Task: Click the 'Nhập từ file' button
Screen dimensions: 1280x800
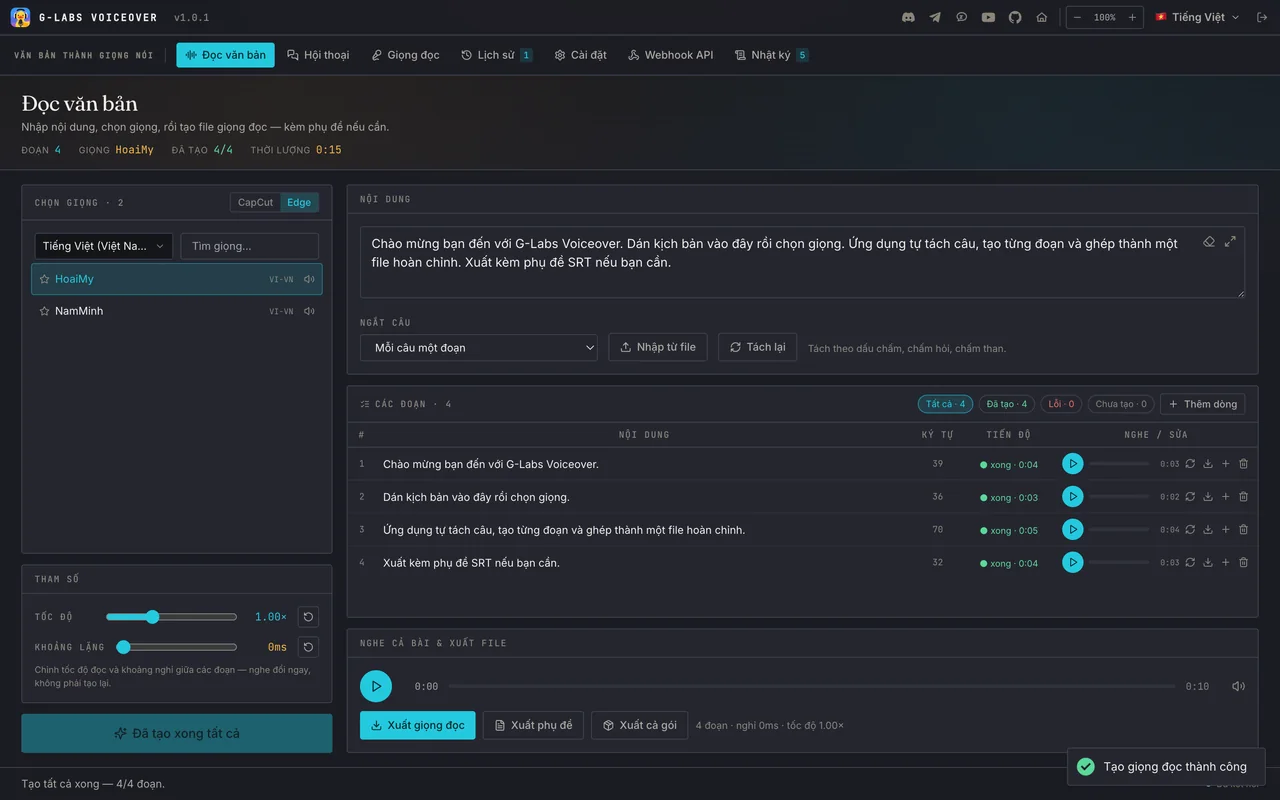Action: [658, 347]
